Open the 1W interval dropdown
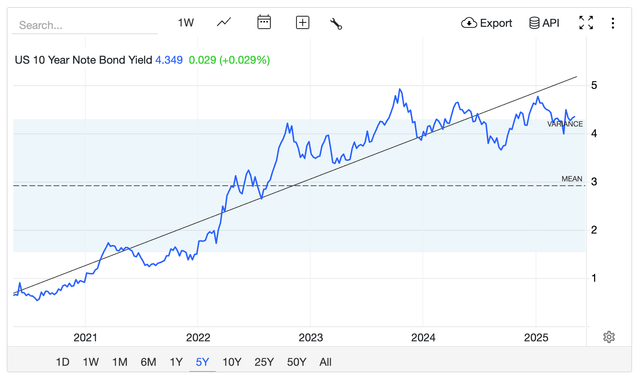 pyautogui.click(x=186, y=22)
